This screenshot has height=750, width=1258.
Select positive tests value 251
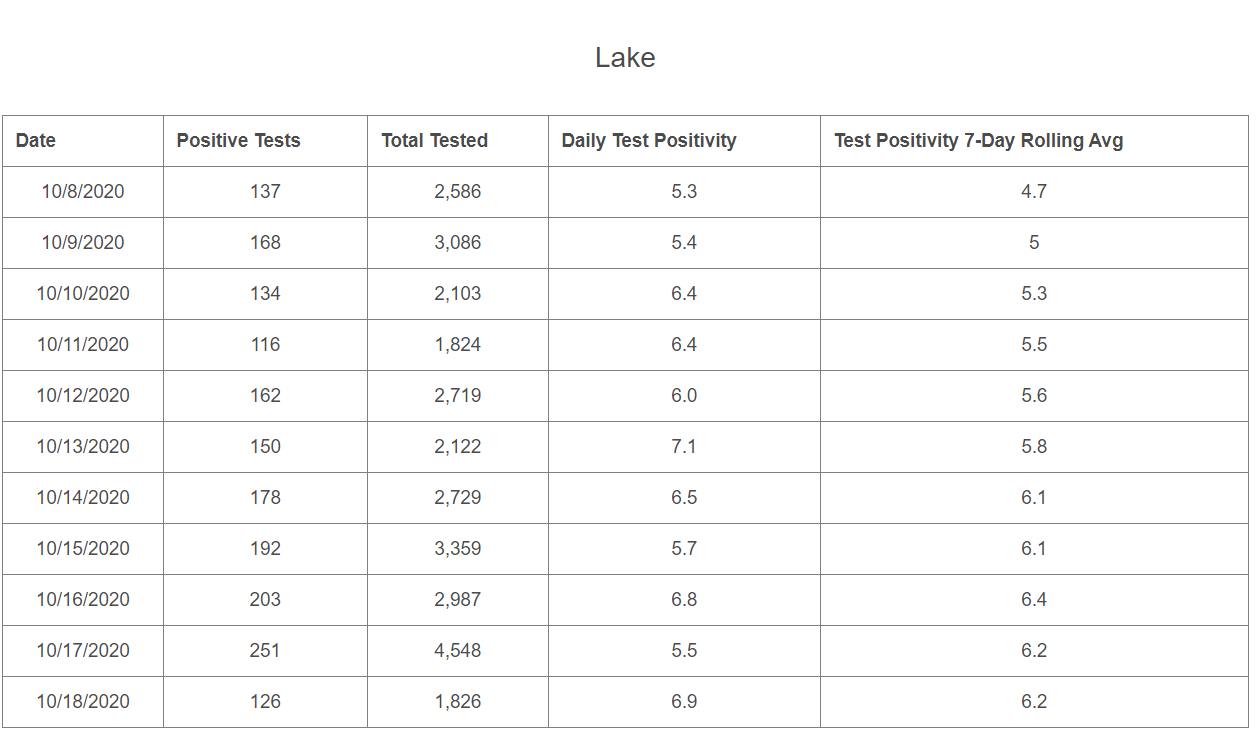pos(265,651)
